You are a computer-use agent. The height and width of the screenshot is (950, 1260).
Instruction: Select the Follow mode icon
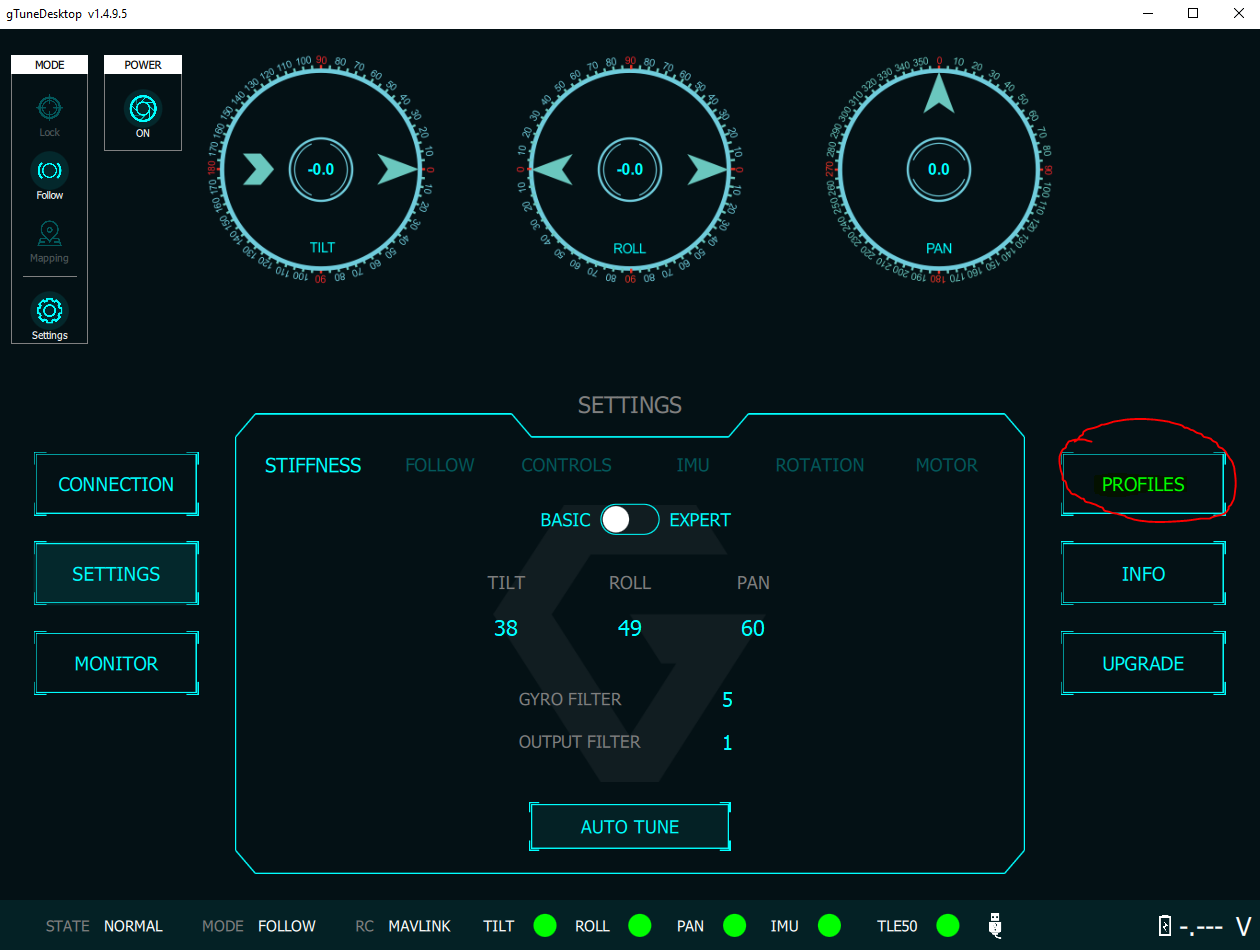point(49,170)
